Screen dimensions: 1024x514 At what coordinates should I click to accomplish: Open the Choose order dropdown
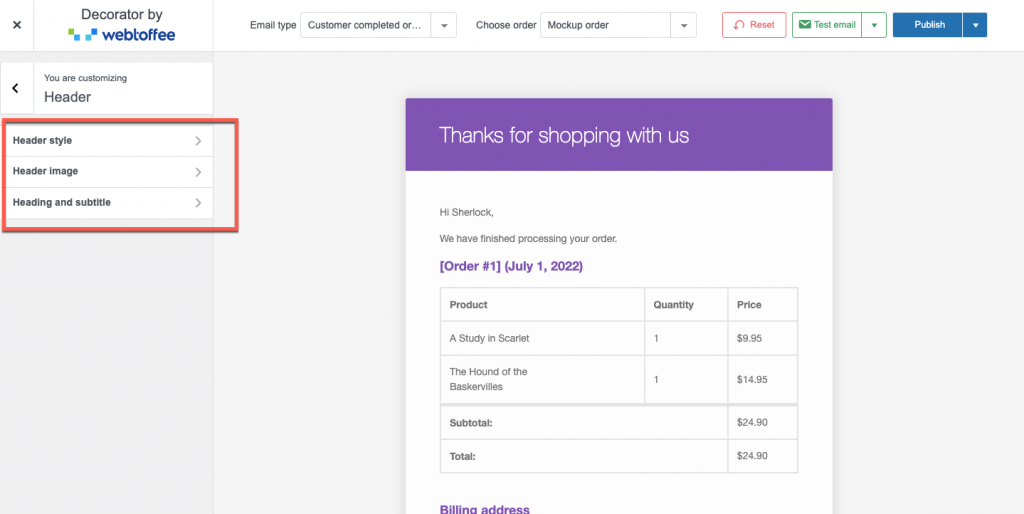click(618, 25)
